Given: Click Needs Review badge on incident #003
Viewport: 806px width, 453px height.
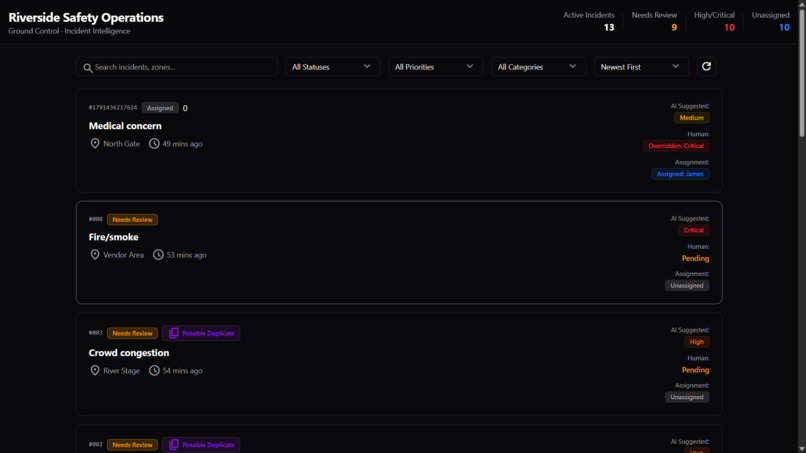Looking at the screenshot, I should pyautogui.click(x=132, y=333).
